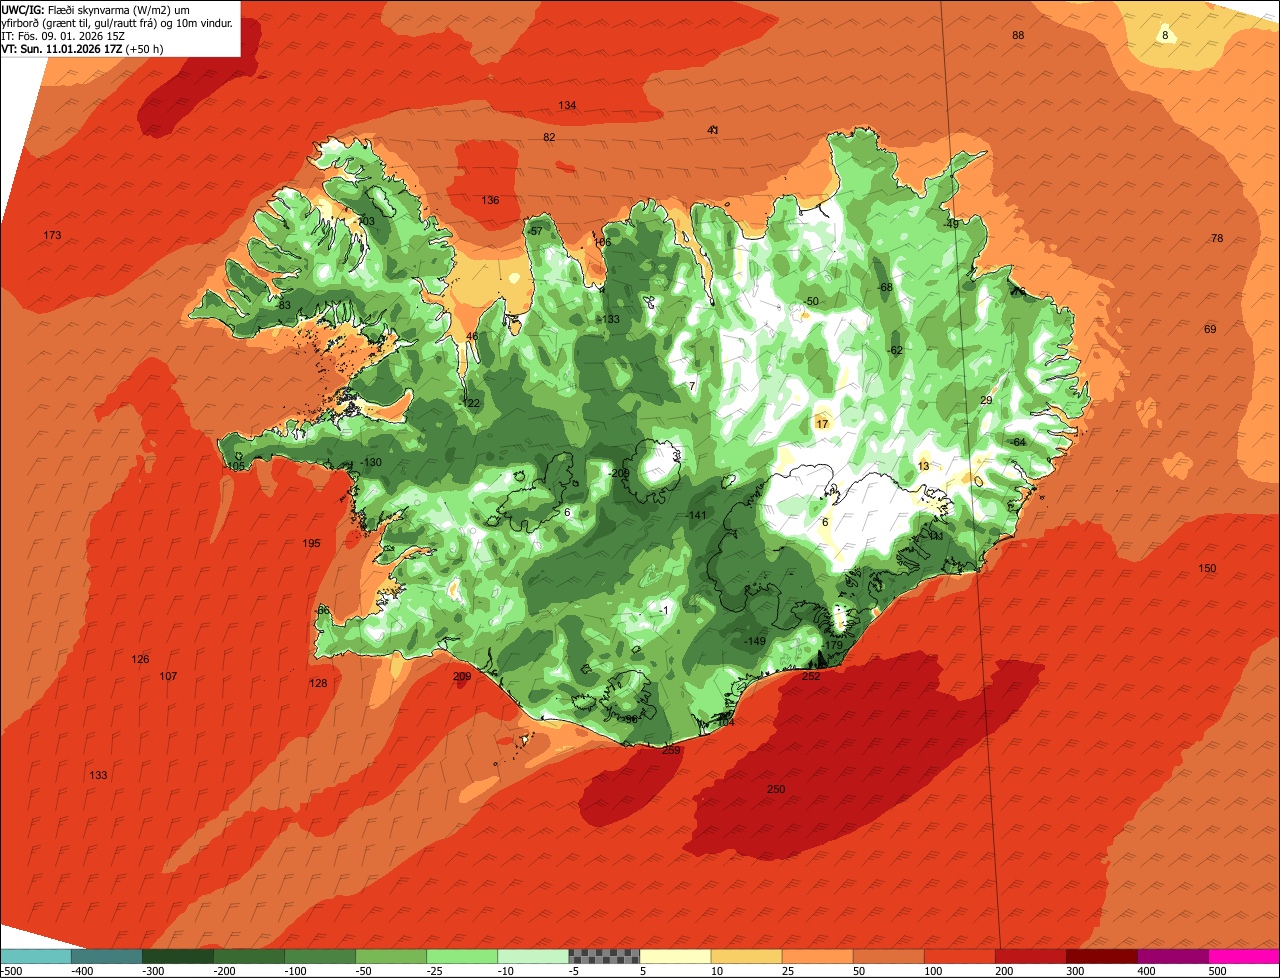
Task: Pick the orange 50 to 100 legend swatch
Action: pyautogui.click(x=888, y=957)
